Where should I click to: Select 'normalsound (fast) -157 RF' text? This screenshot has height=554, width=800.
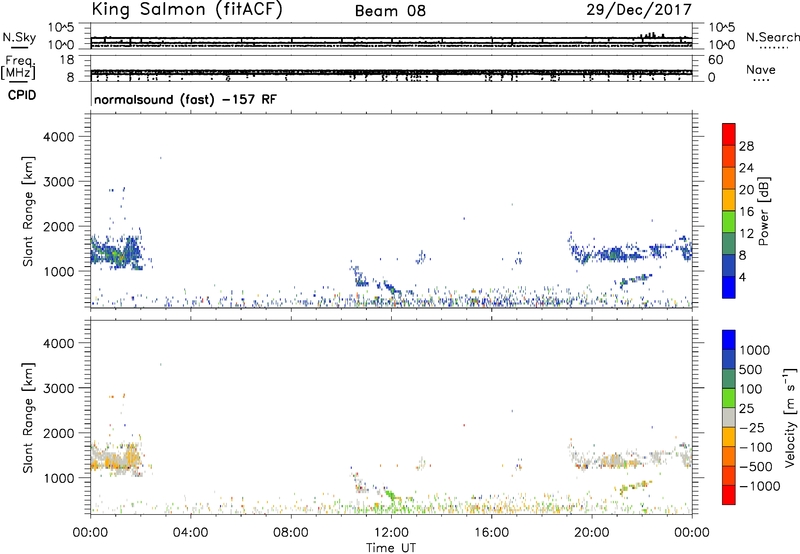[186, 99]
